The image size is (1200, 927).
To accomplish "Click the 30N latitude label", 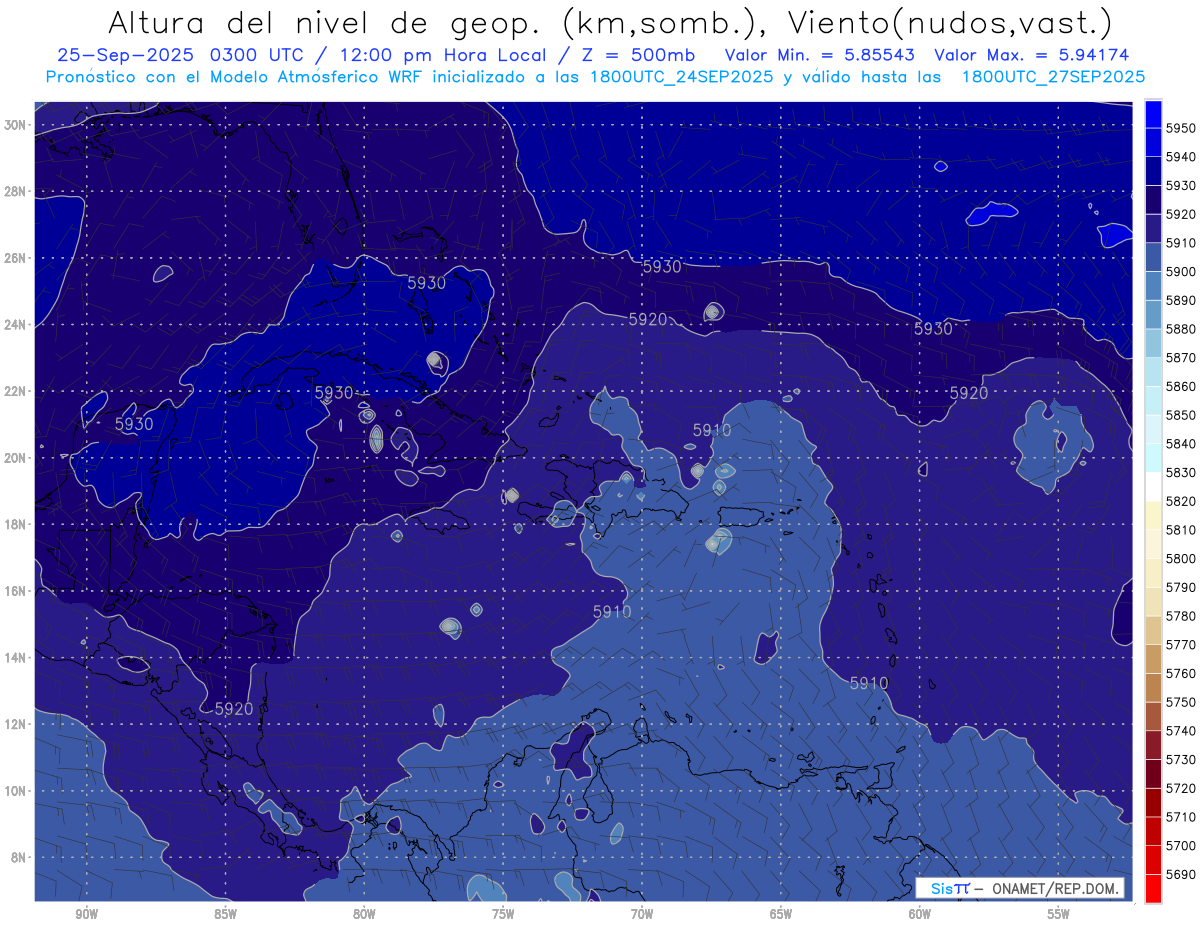I will click(14, 125).
